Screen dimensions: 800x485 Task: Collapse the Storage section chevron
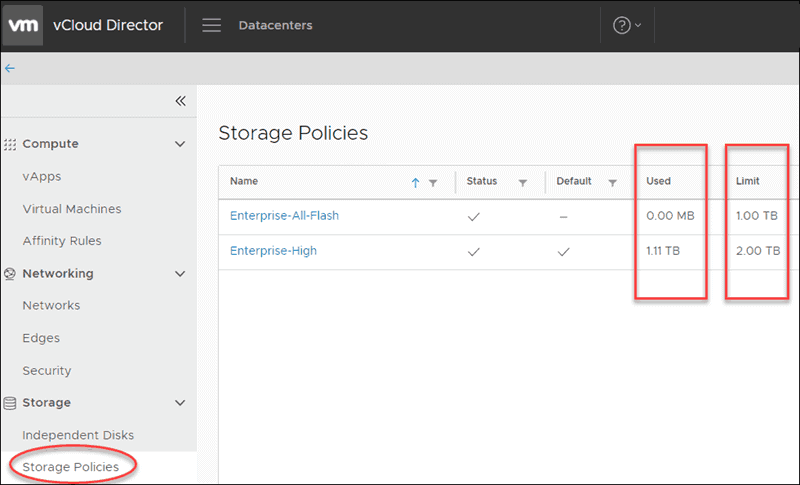(x=180, y=403)
